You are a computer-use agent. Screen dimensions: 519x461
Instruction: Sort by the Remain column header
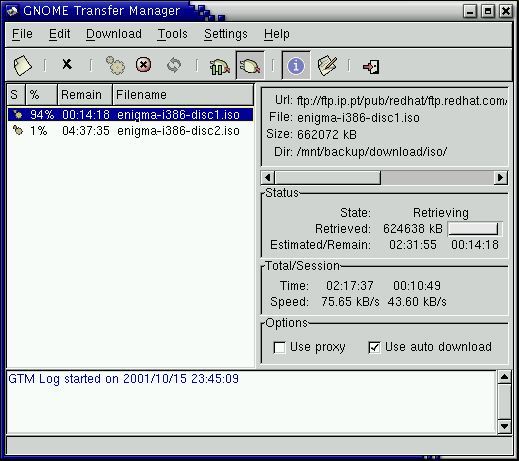click(x=85, y=95)
